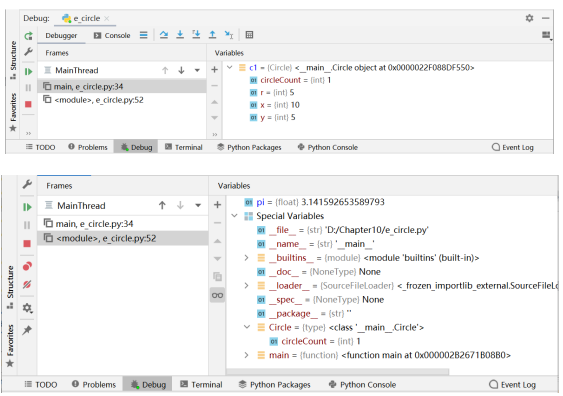This screenshot has width=563, height=396.
Task: Hide the top Debug tool window
Action: pyautogui.click(x=546, y=18)
